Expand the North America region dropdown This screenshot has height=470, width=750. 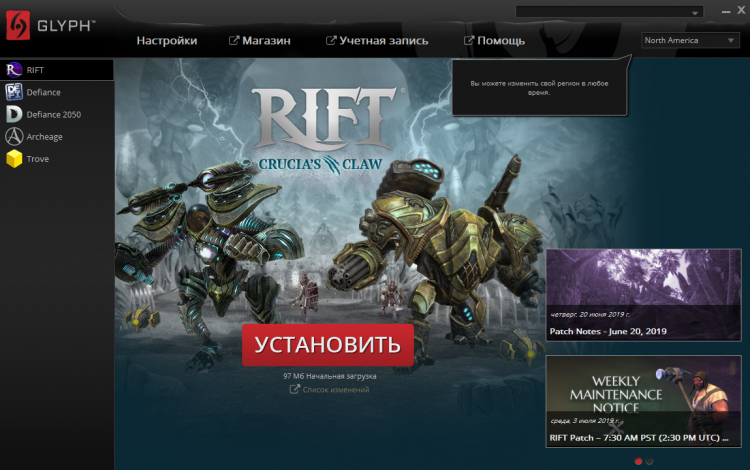pyautogui.click(x=690, y=40)
